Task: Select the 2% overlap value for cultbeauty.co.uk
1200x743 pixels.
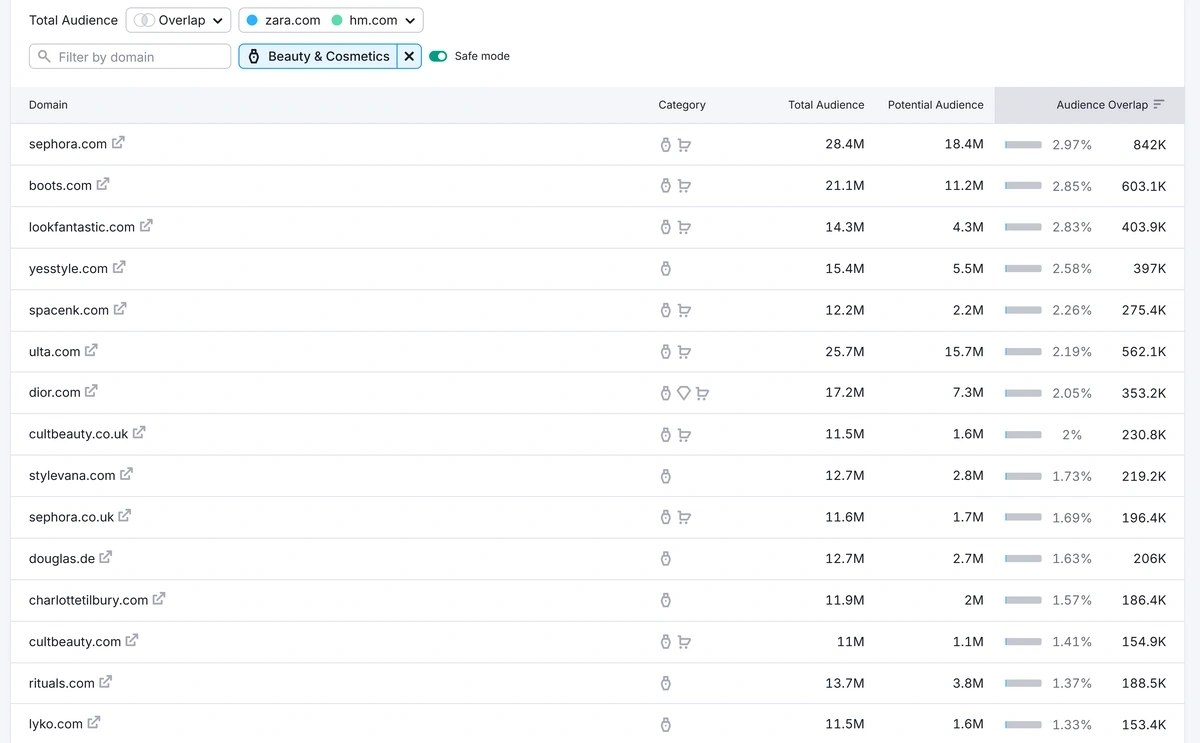Action: pos(1072,435)
